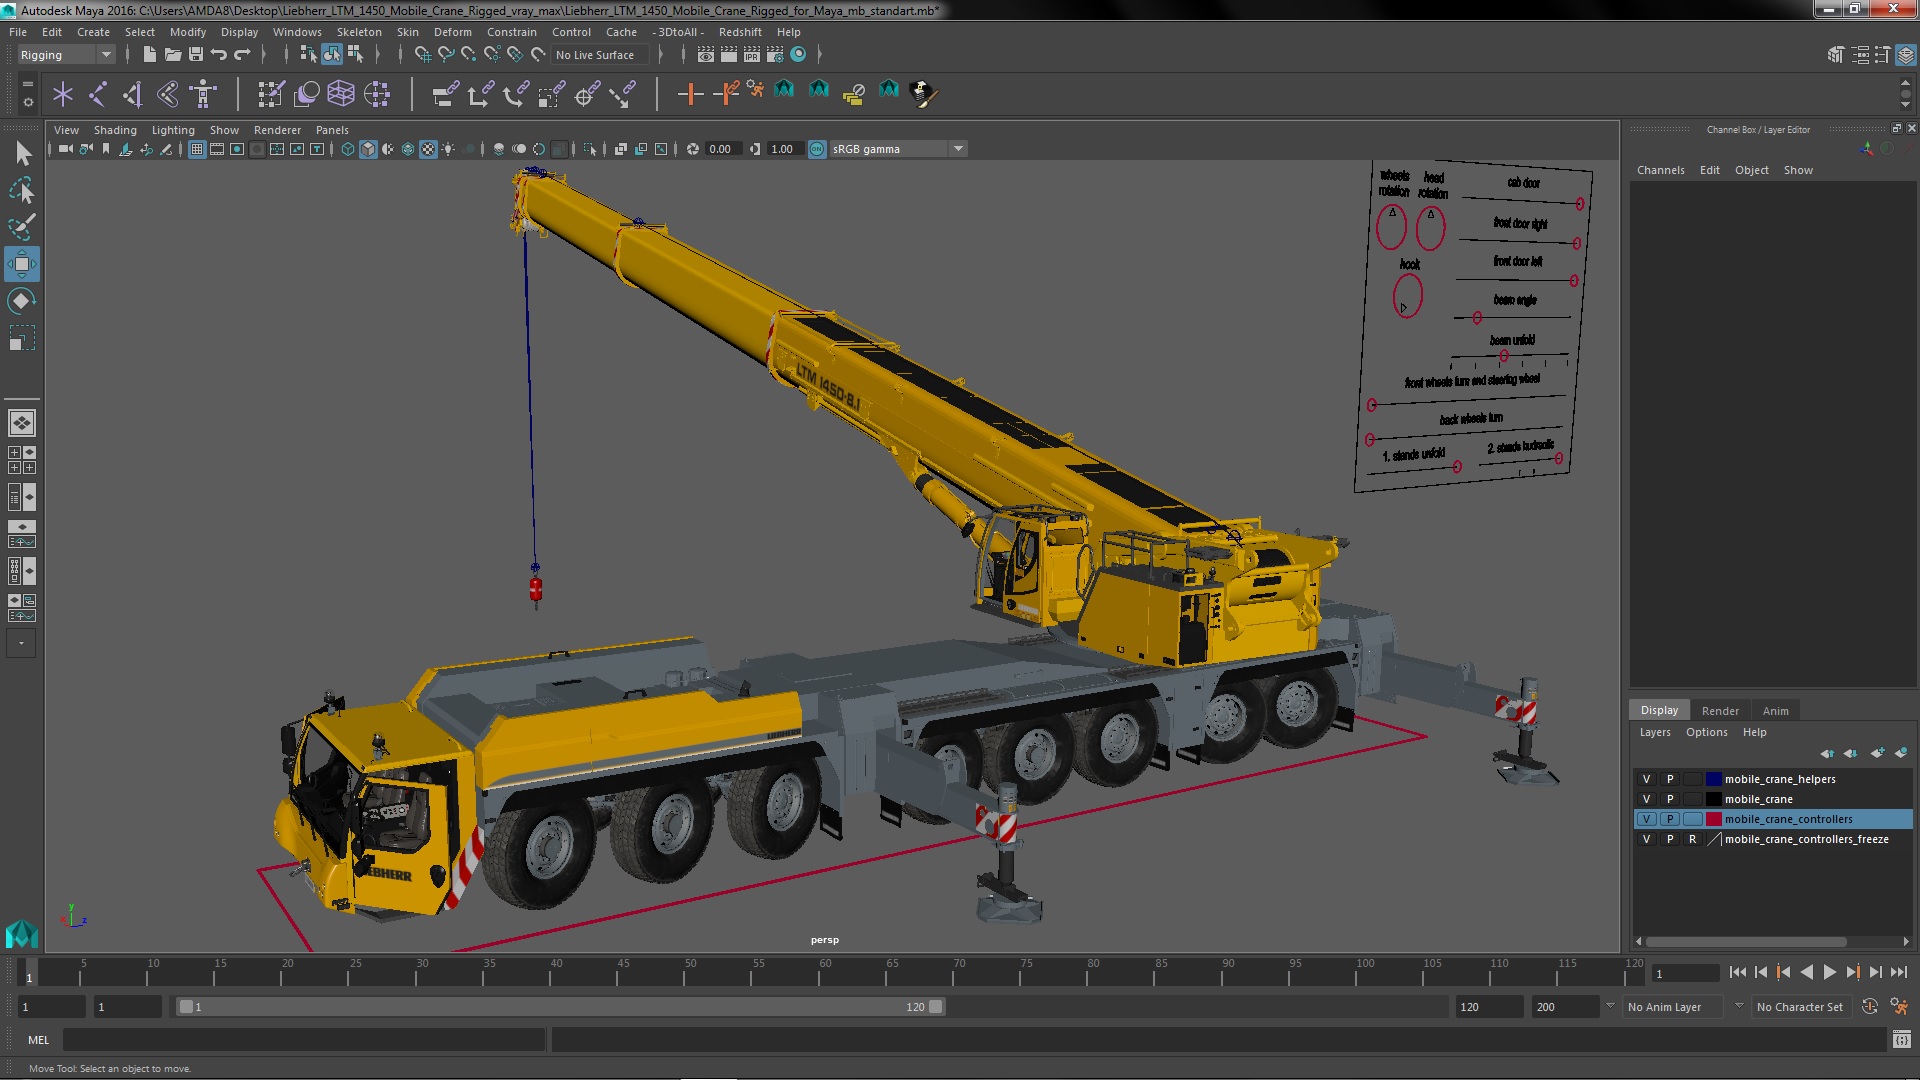Viewport: 1920px width, 1080px height.
Task: Change color of mobile_crane_helpers layer swatch
Action: coord(1714,779)
